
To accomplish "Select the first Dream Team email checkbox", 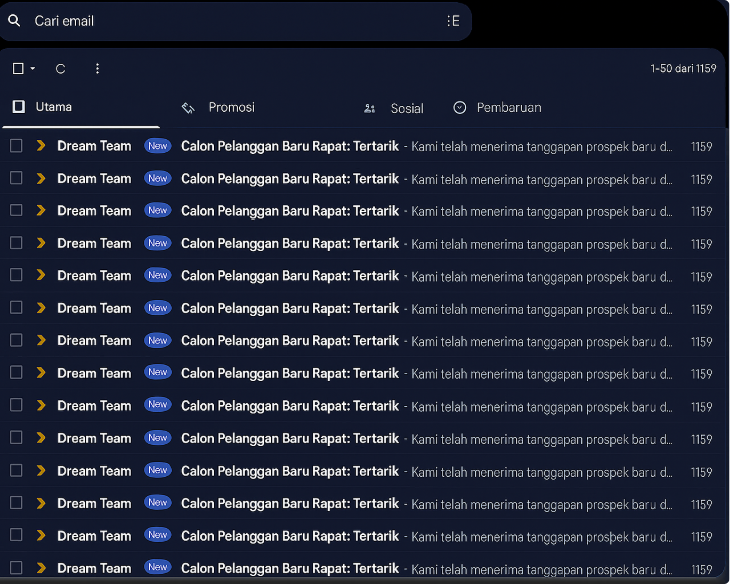I will click(x=16, y=146).
